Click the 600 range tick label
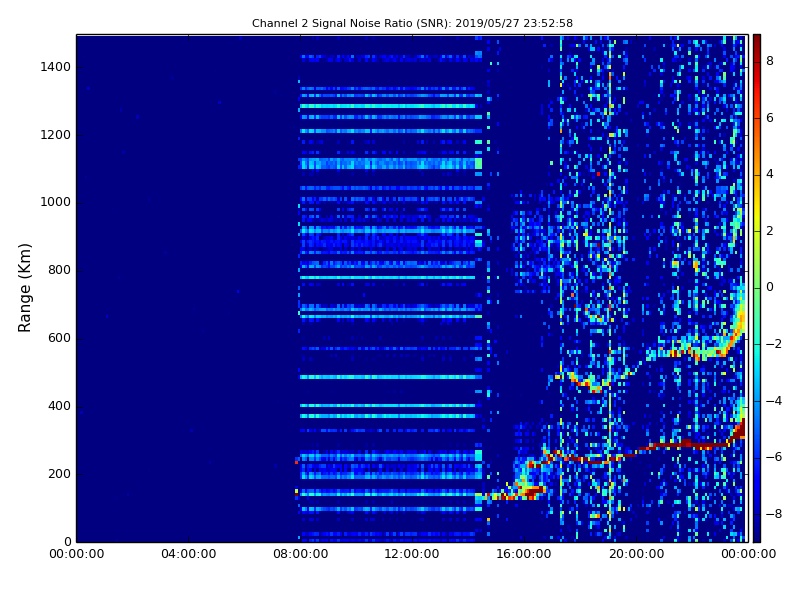The width and height of the screenshot is (800, 600). coord(59,338)
